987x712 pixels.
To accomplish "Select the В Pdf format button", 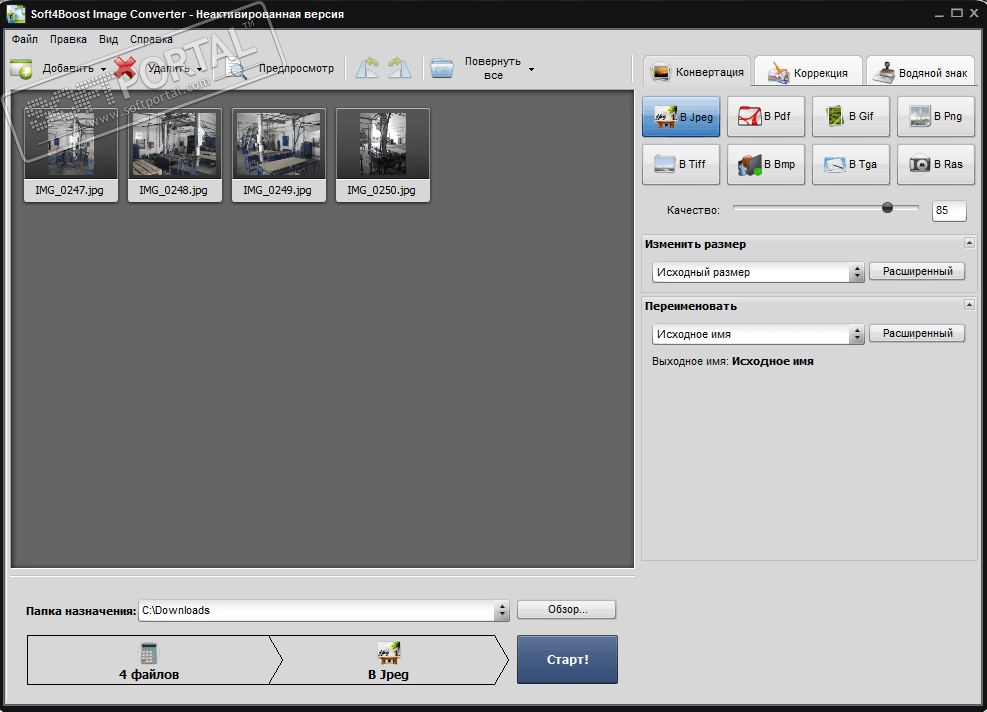I will pyautogui.click(x=765, y=116).
